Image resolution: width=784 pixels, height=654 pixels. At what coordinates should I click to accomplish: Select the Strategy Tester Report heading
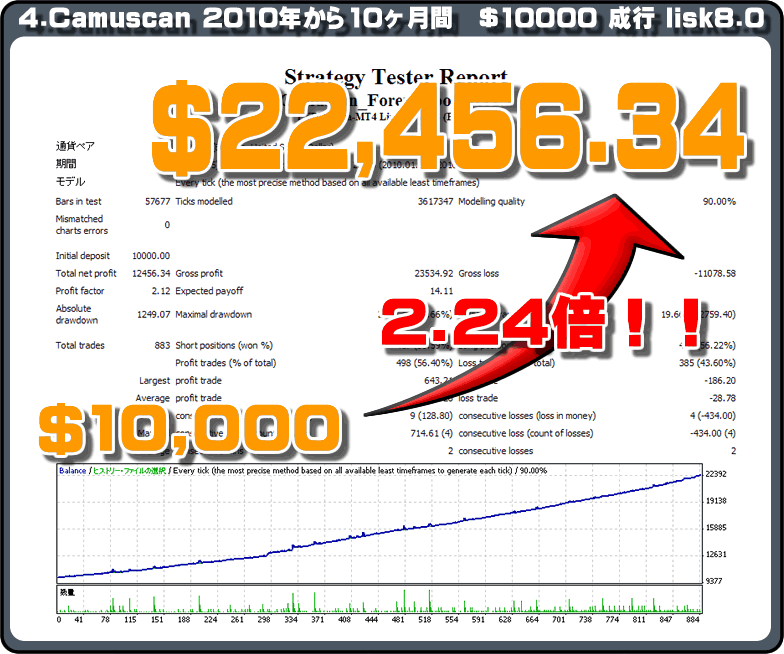tap(395, 76)
